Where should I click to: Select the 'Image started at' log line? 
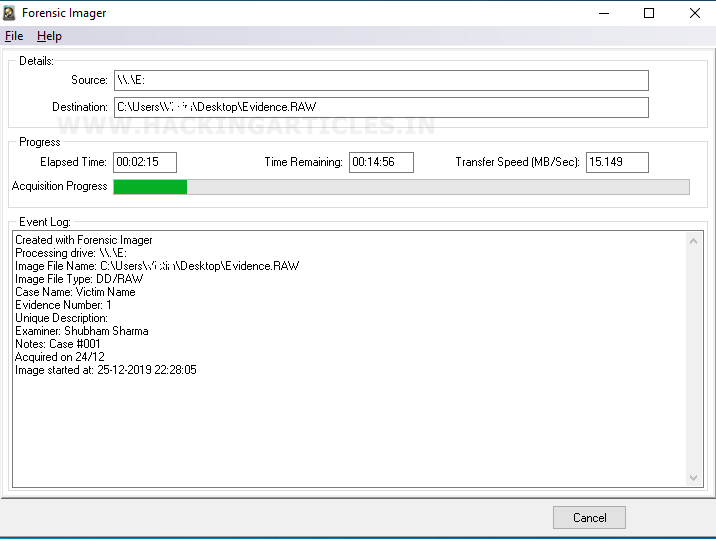tap(106, 370)
